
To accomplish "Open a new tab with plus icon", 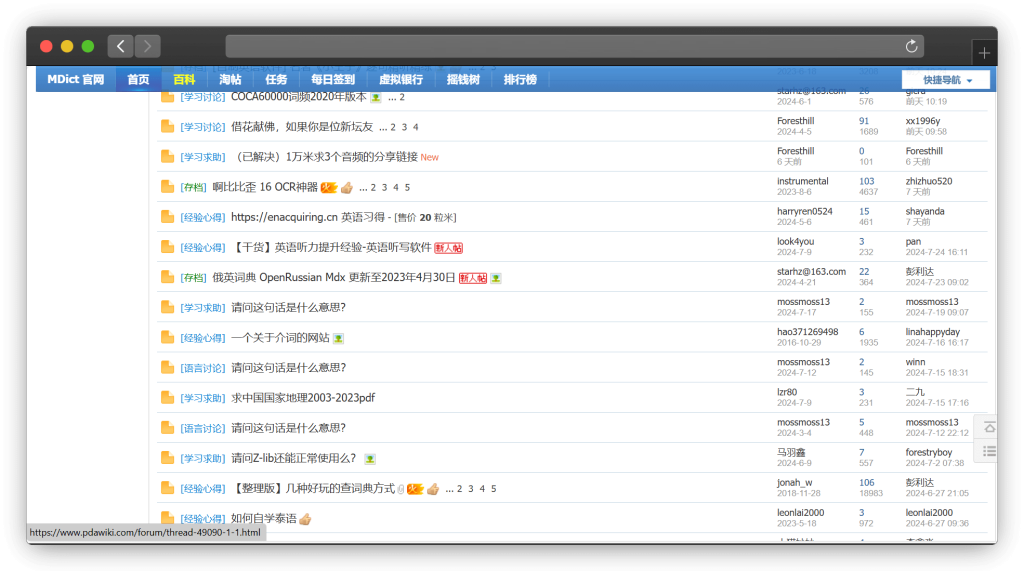I will point(984,53).
